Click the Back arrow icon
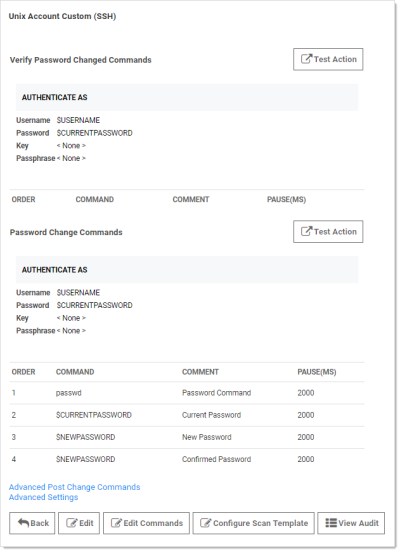 coord(23,523)
